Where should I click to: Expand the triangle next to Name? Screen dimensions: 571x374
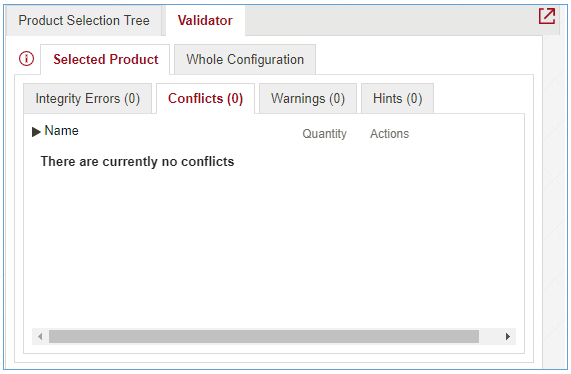click(x=36, y=131)
